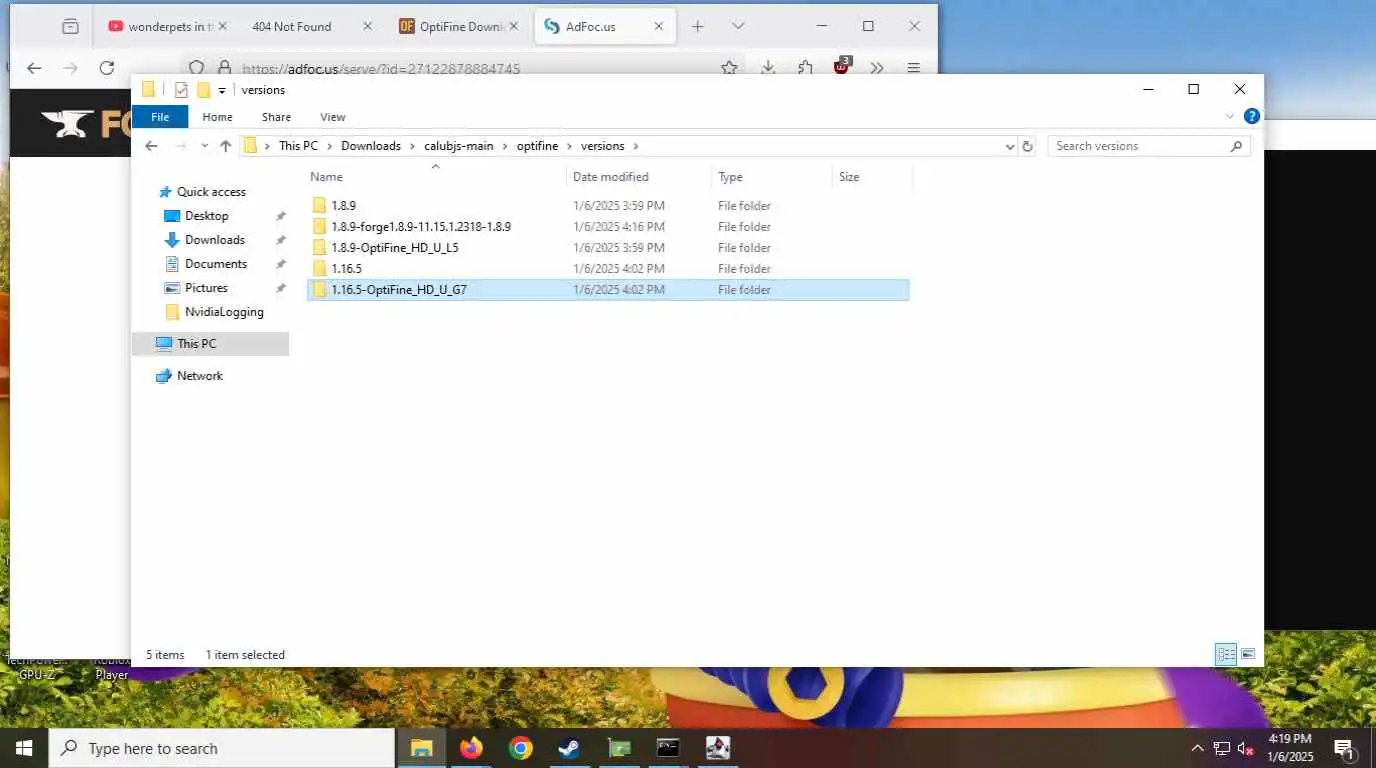Open Network in navigation pane
Screen dimensions: 1376x768
click(199, 376)
